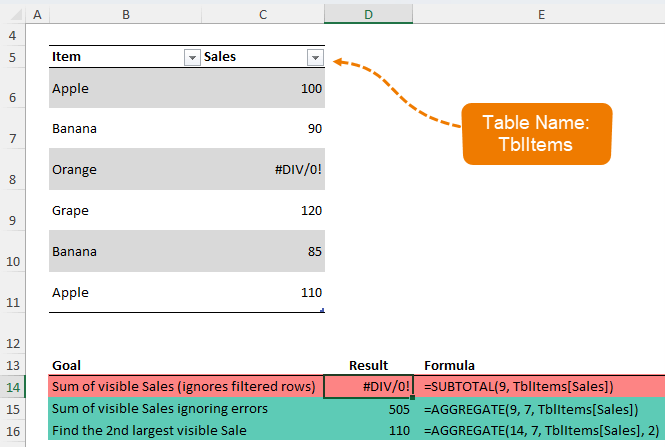Viewport: 665px width, 447px height.
Task: Select the Apple cell in row 11
Action: 125,293
